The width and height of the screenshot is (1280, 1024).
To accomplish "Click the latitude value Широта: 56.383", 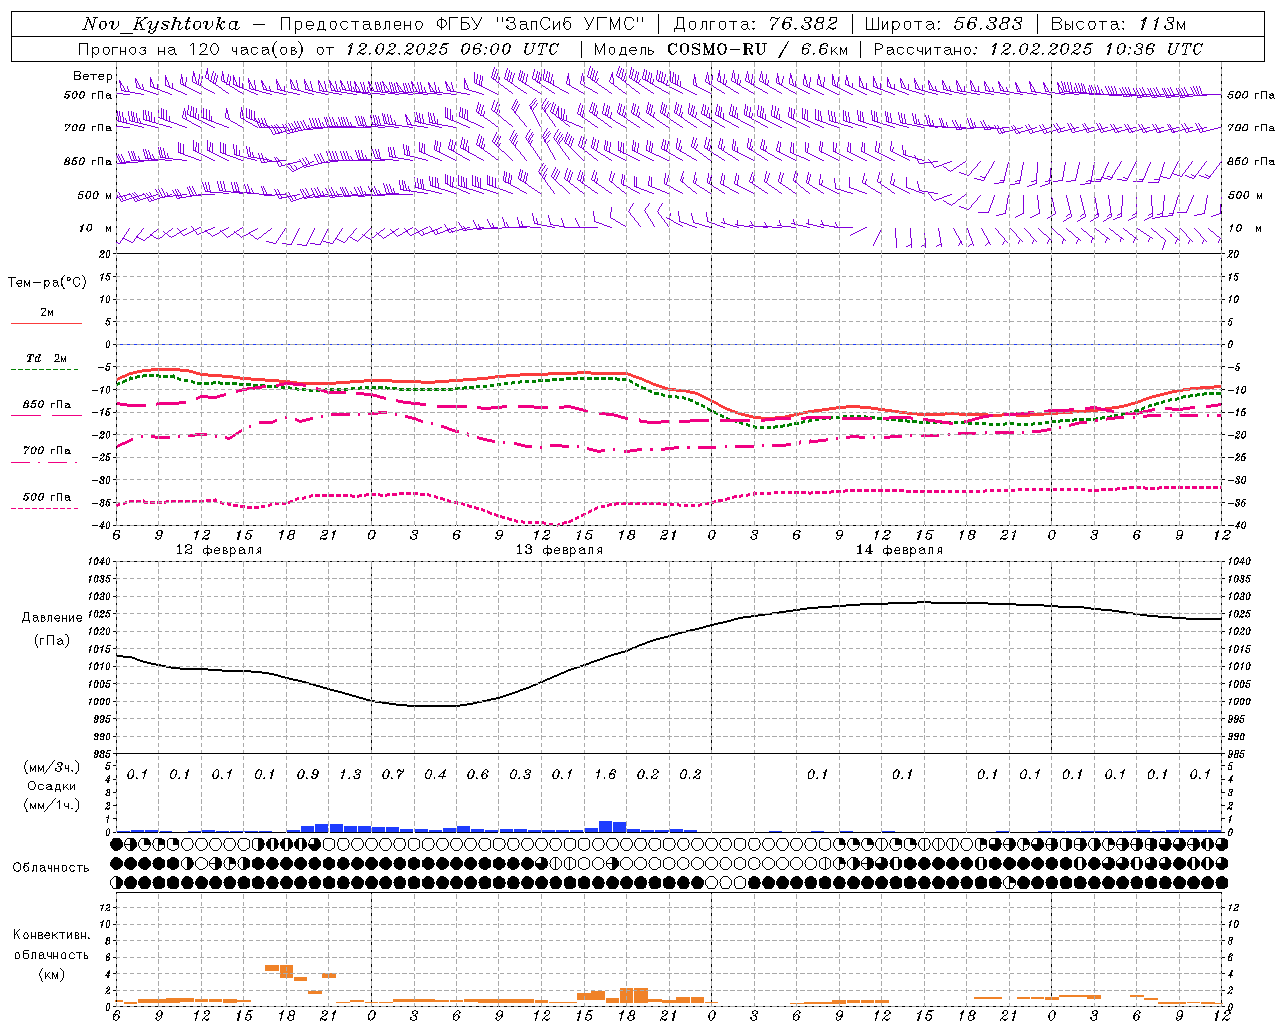I will [x=944, y=24].
